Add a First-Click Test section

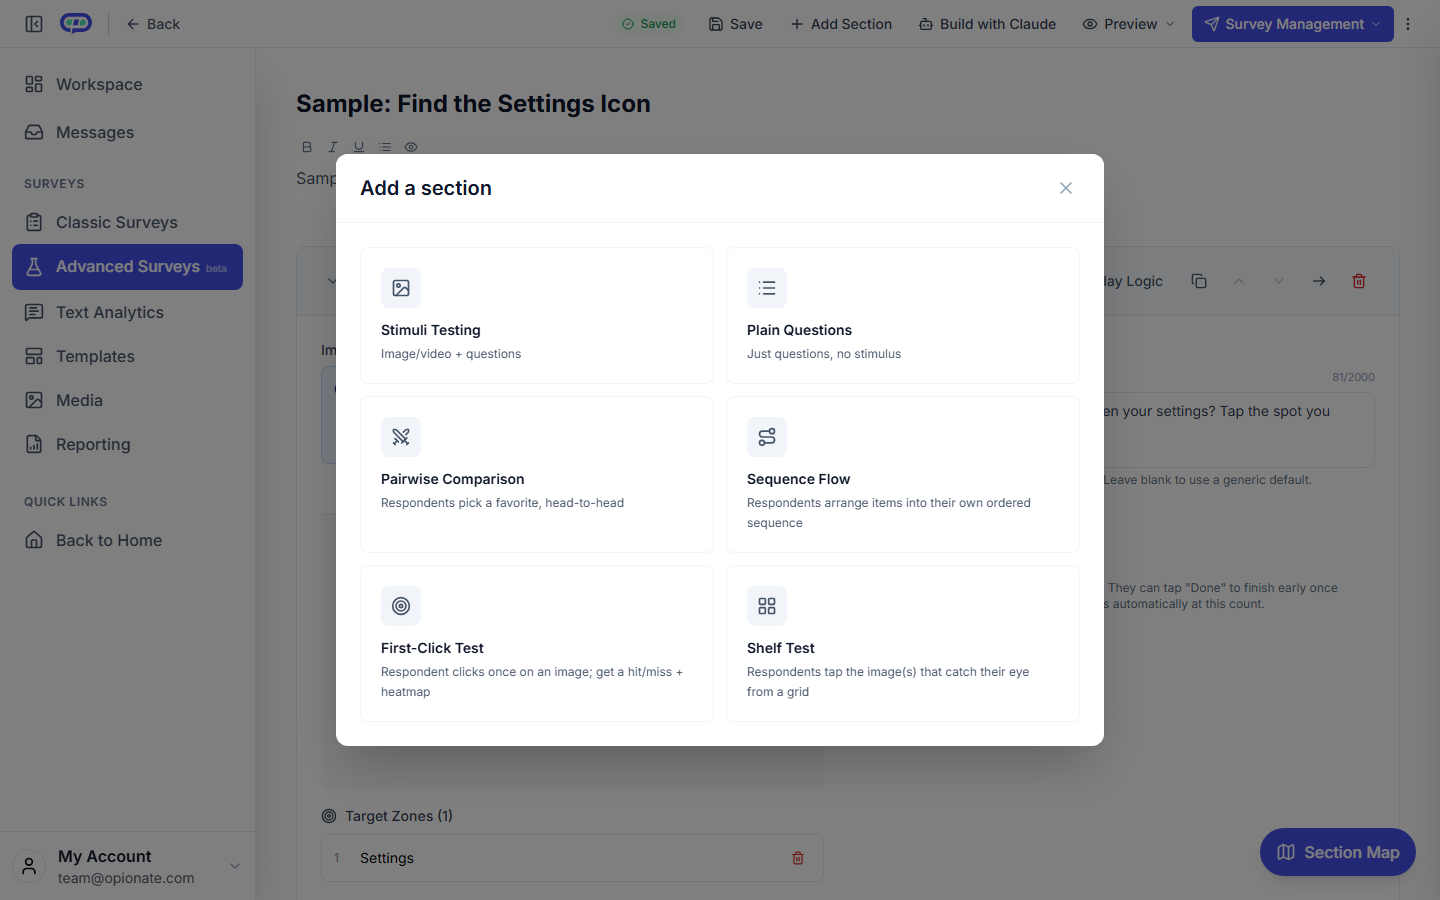537,643
